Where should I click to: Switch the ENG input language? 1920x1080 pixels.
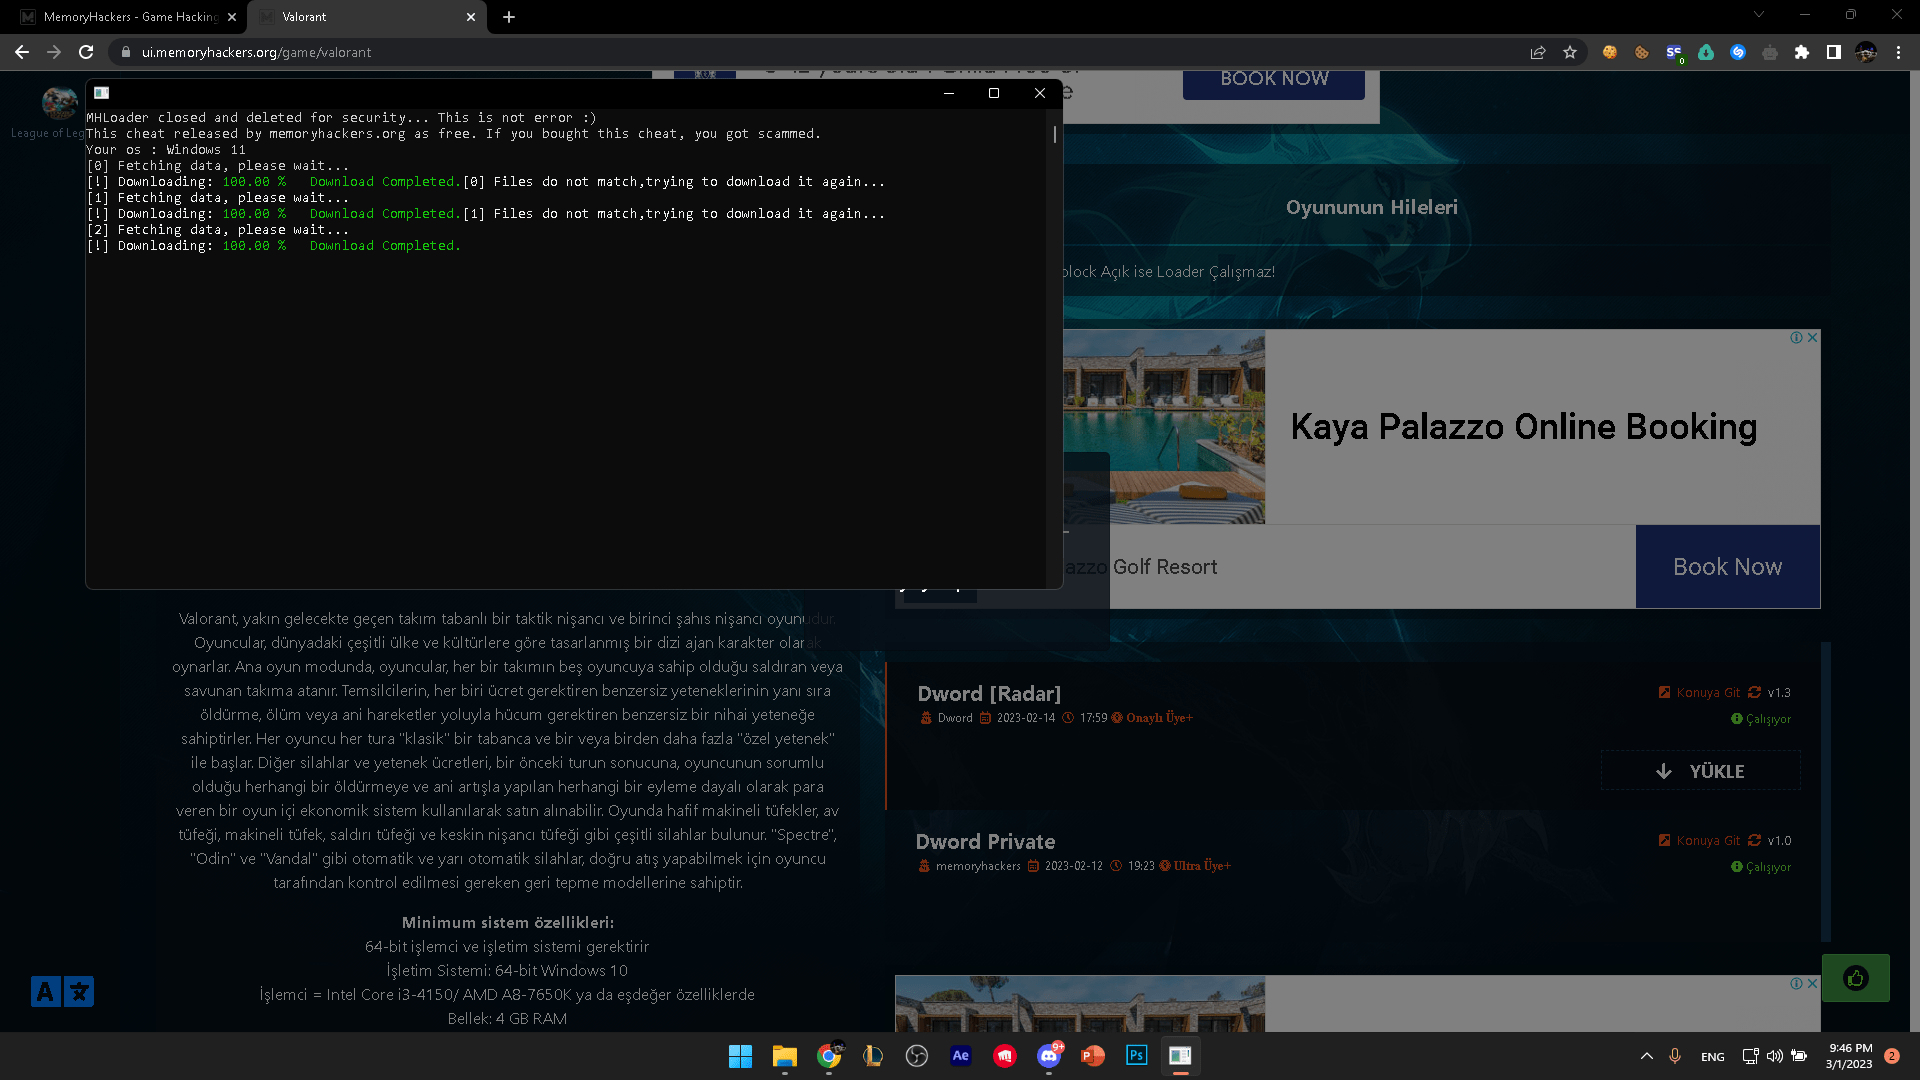(1712, 1057)
